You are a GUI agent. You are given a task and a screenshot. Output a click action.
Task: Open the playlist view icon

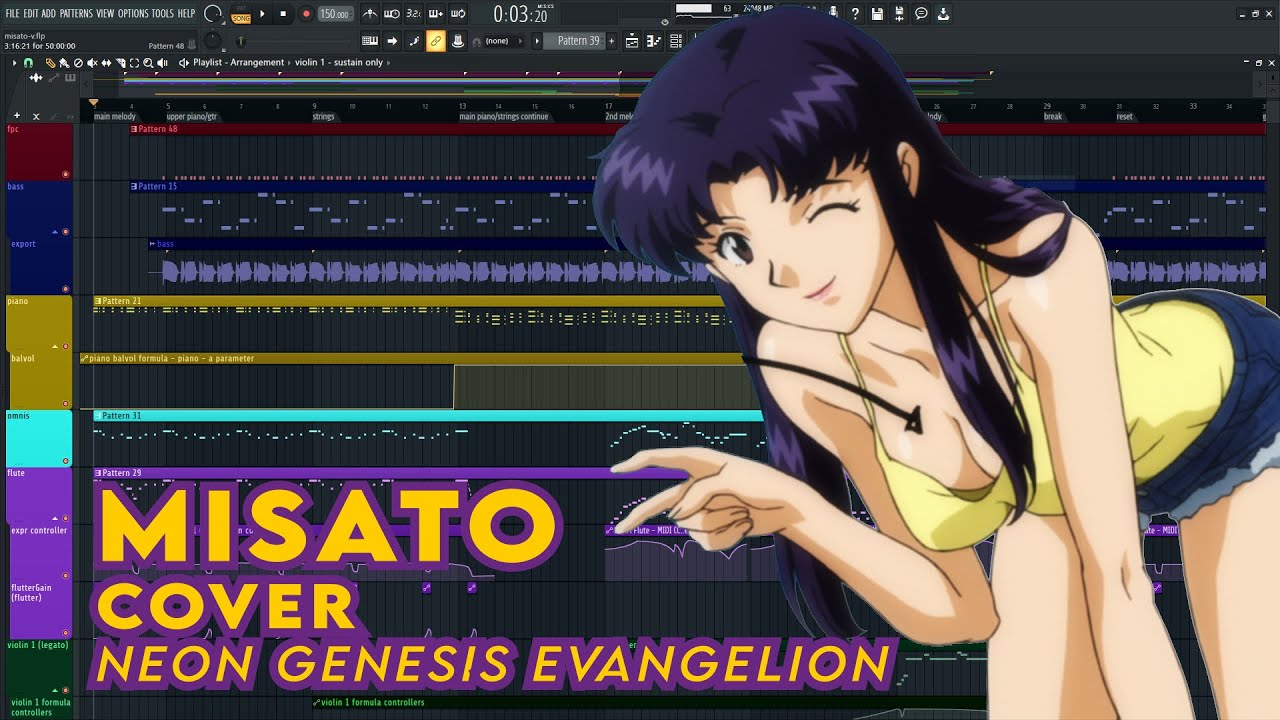[x=632, y=41]
